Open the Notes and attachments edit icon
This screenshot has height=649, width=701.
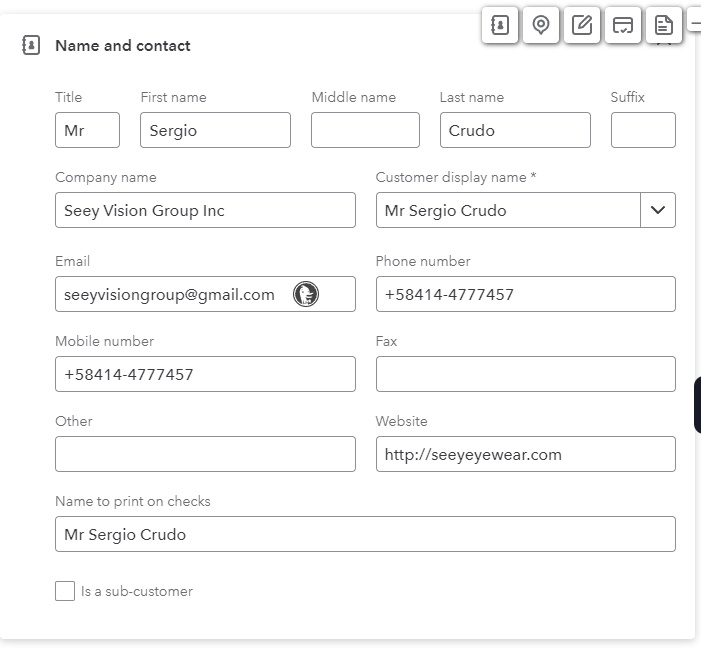[x=582, y=25]
